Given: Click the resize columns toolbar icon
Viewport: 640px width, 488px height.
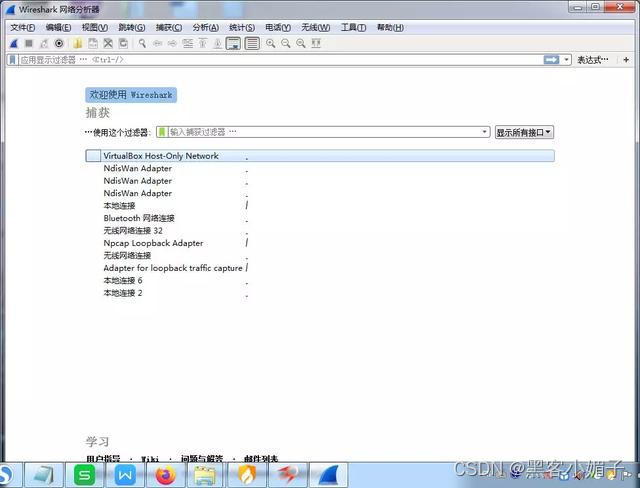Looking at the screenshot, I should (316, 43).
